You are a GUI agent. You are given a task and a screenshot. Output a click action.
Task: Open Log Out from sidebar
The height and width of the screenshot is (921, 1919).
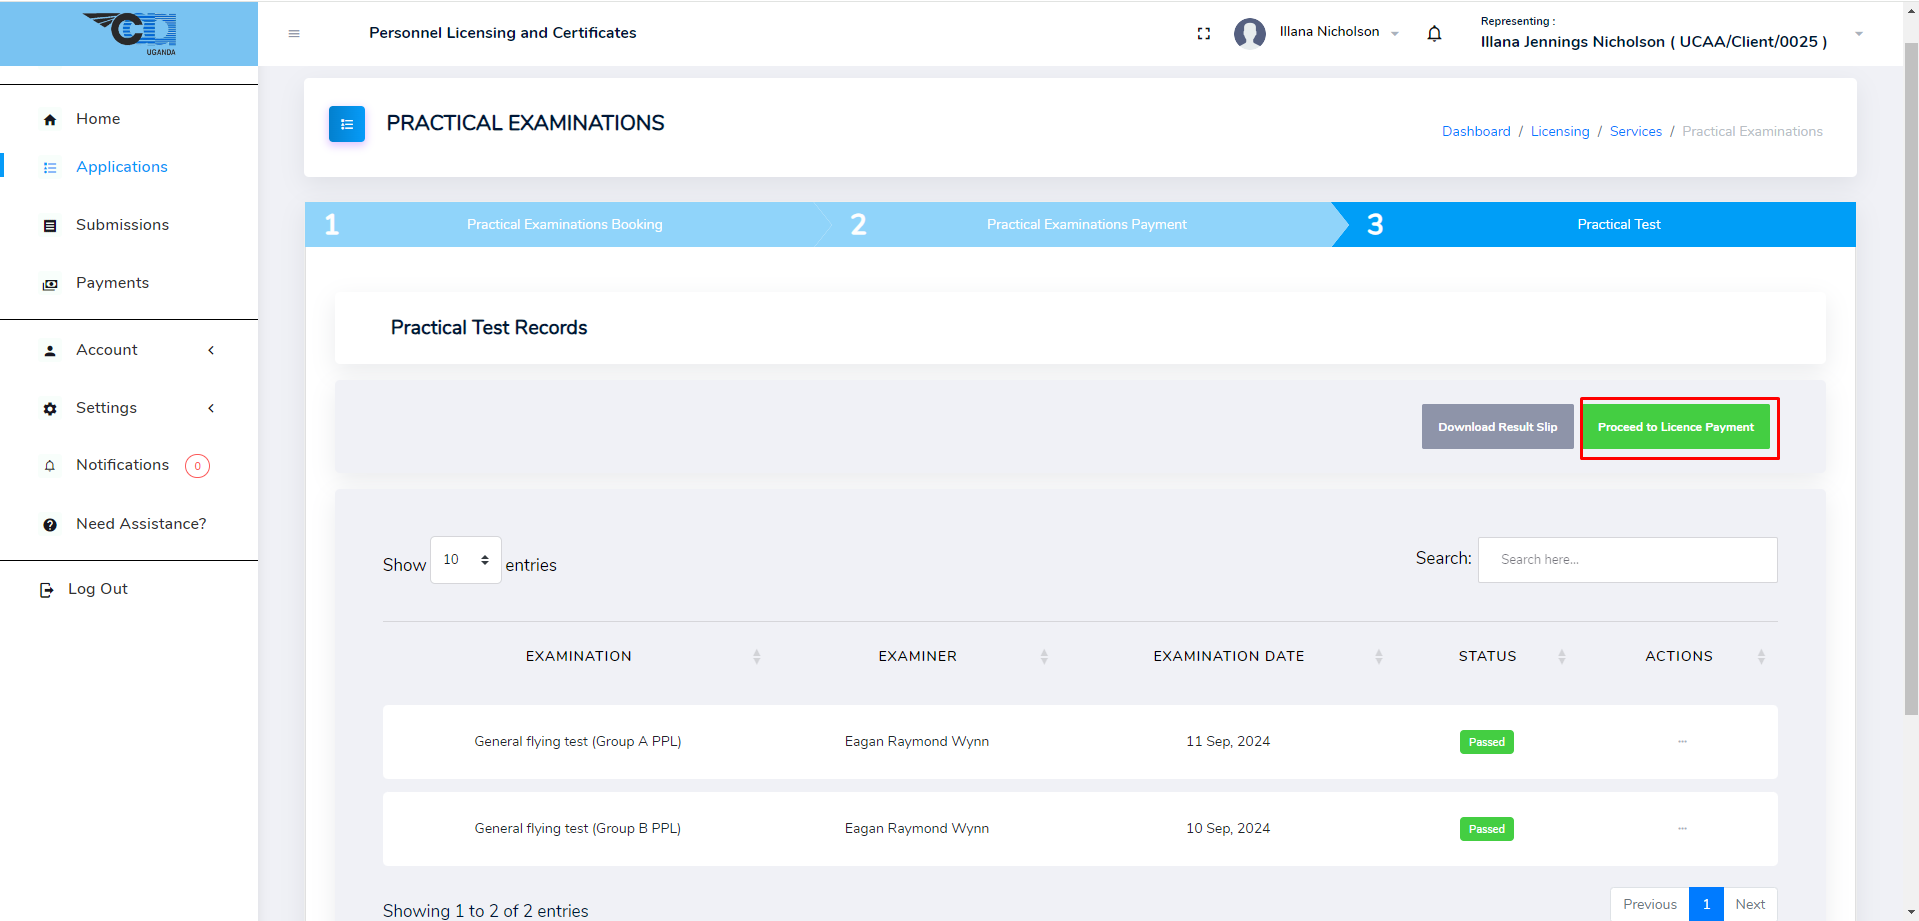97,589
